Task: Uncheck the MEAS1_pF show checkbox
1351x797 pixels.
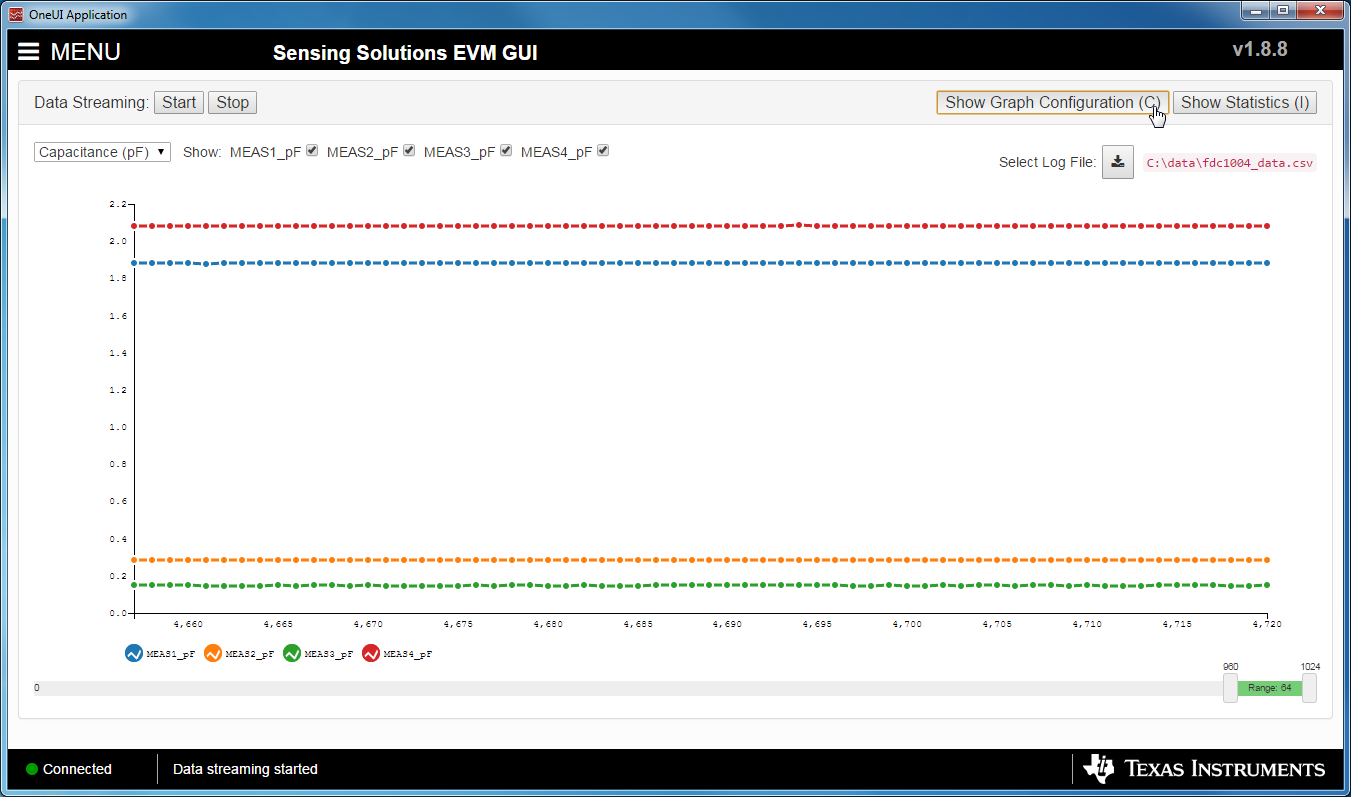Action: [x=311, y=149]
